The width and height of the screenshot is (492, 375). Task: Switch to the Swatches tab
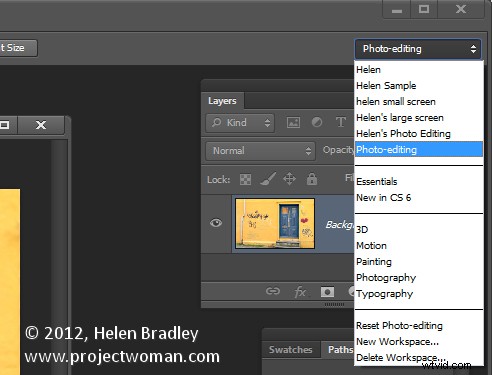(291, 349)
